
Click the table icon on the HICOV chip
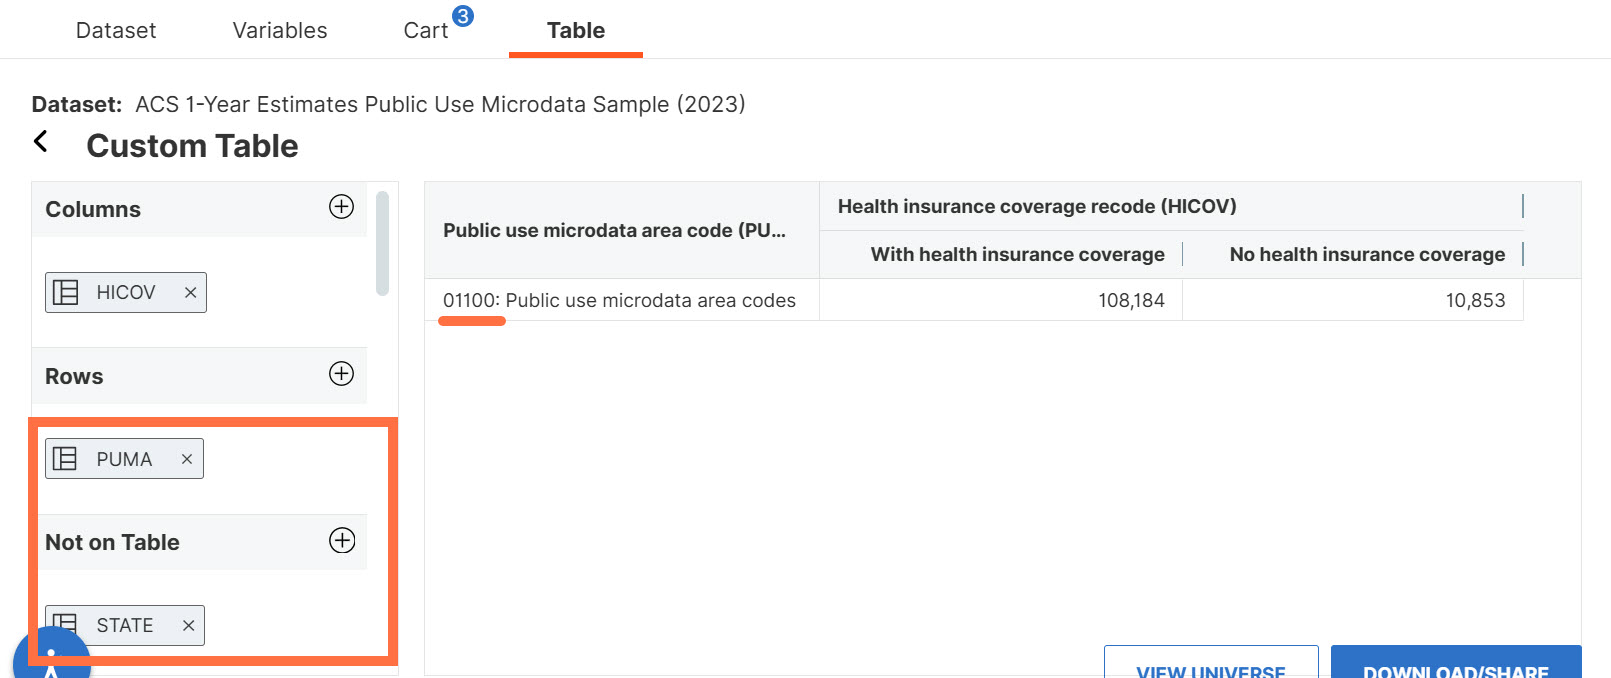coord(65,292)
